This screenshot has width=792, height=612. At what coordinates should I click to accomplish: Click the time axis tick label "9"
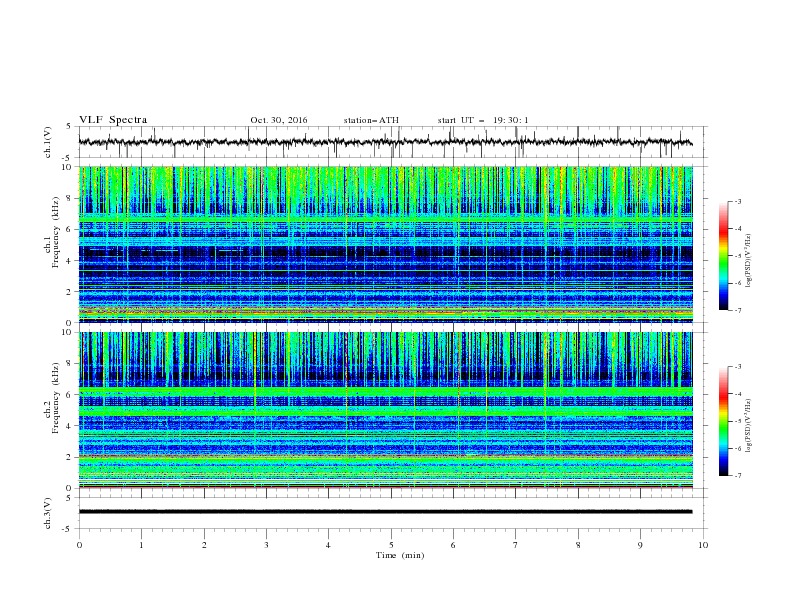tap(640, 545)
